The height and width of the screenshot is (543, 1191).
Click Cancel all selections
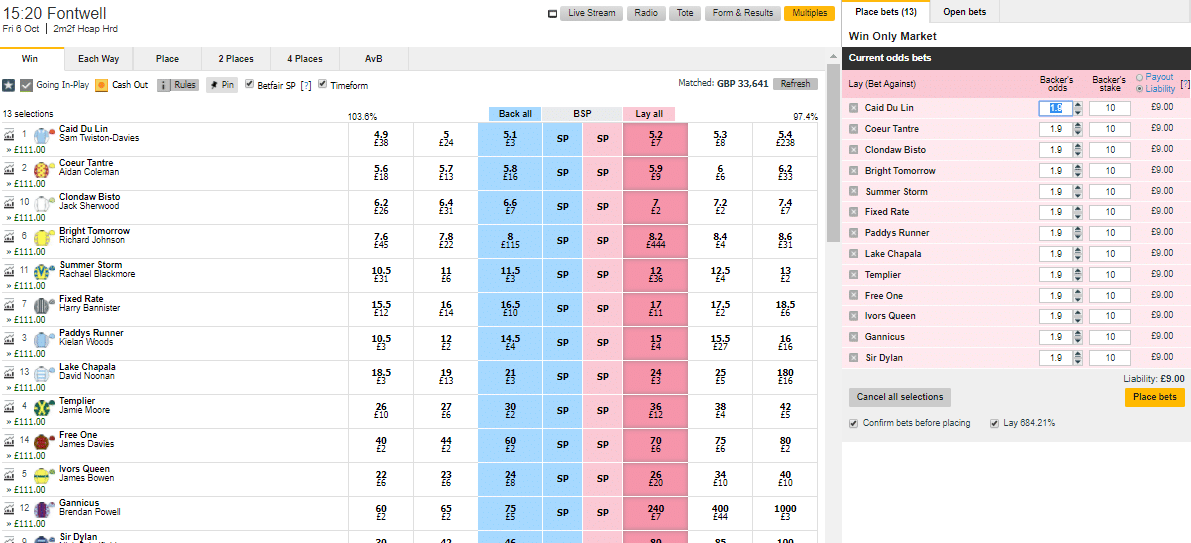[x=899, y=397]
